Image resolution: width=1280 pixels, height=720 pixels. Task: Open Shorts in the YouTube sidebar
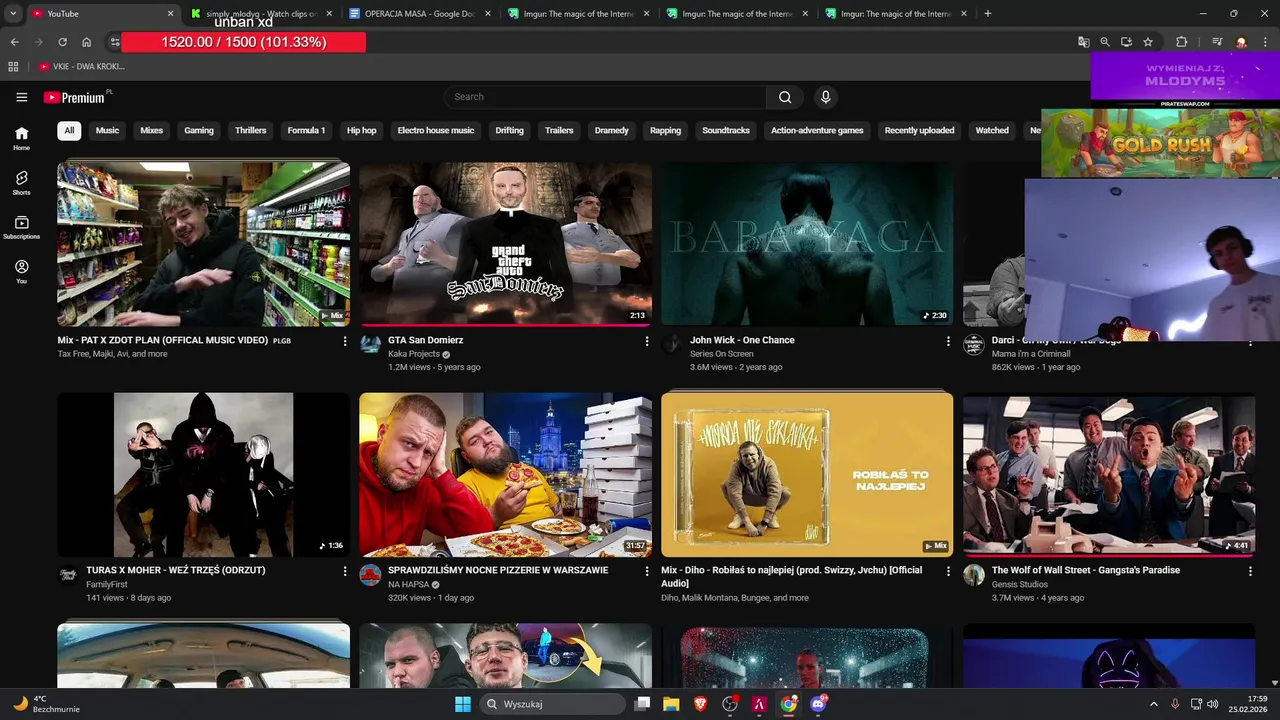(21, 183)
